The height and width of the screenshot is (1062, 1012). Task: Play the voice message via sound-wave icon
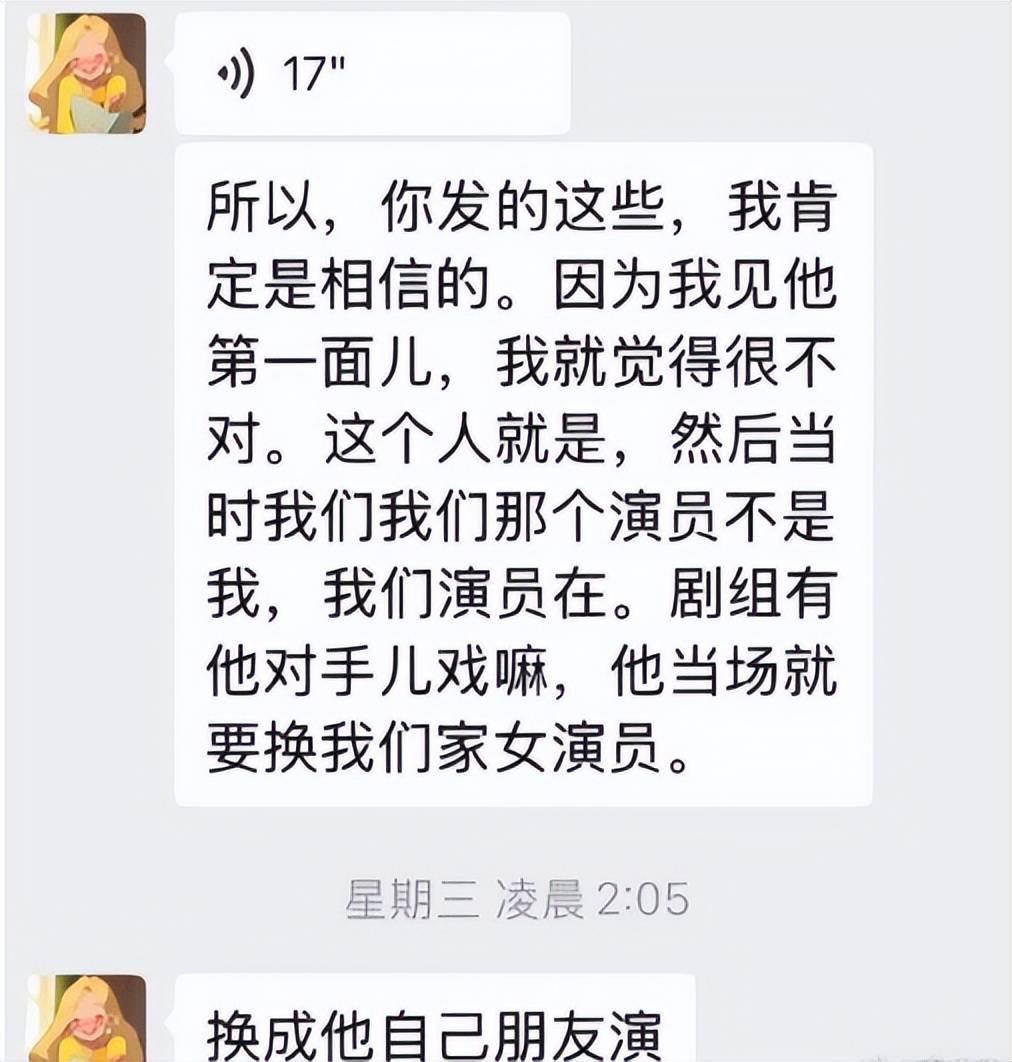(236, 72)
